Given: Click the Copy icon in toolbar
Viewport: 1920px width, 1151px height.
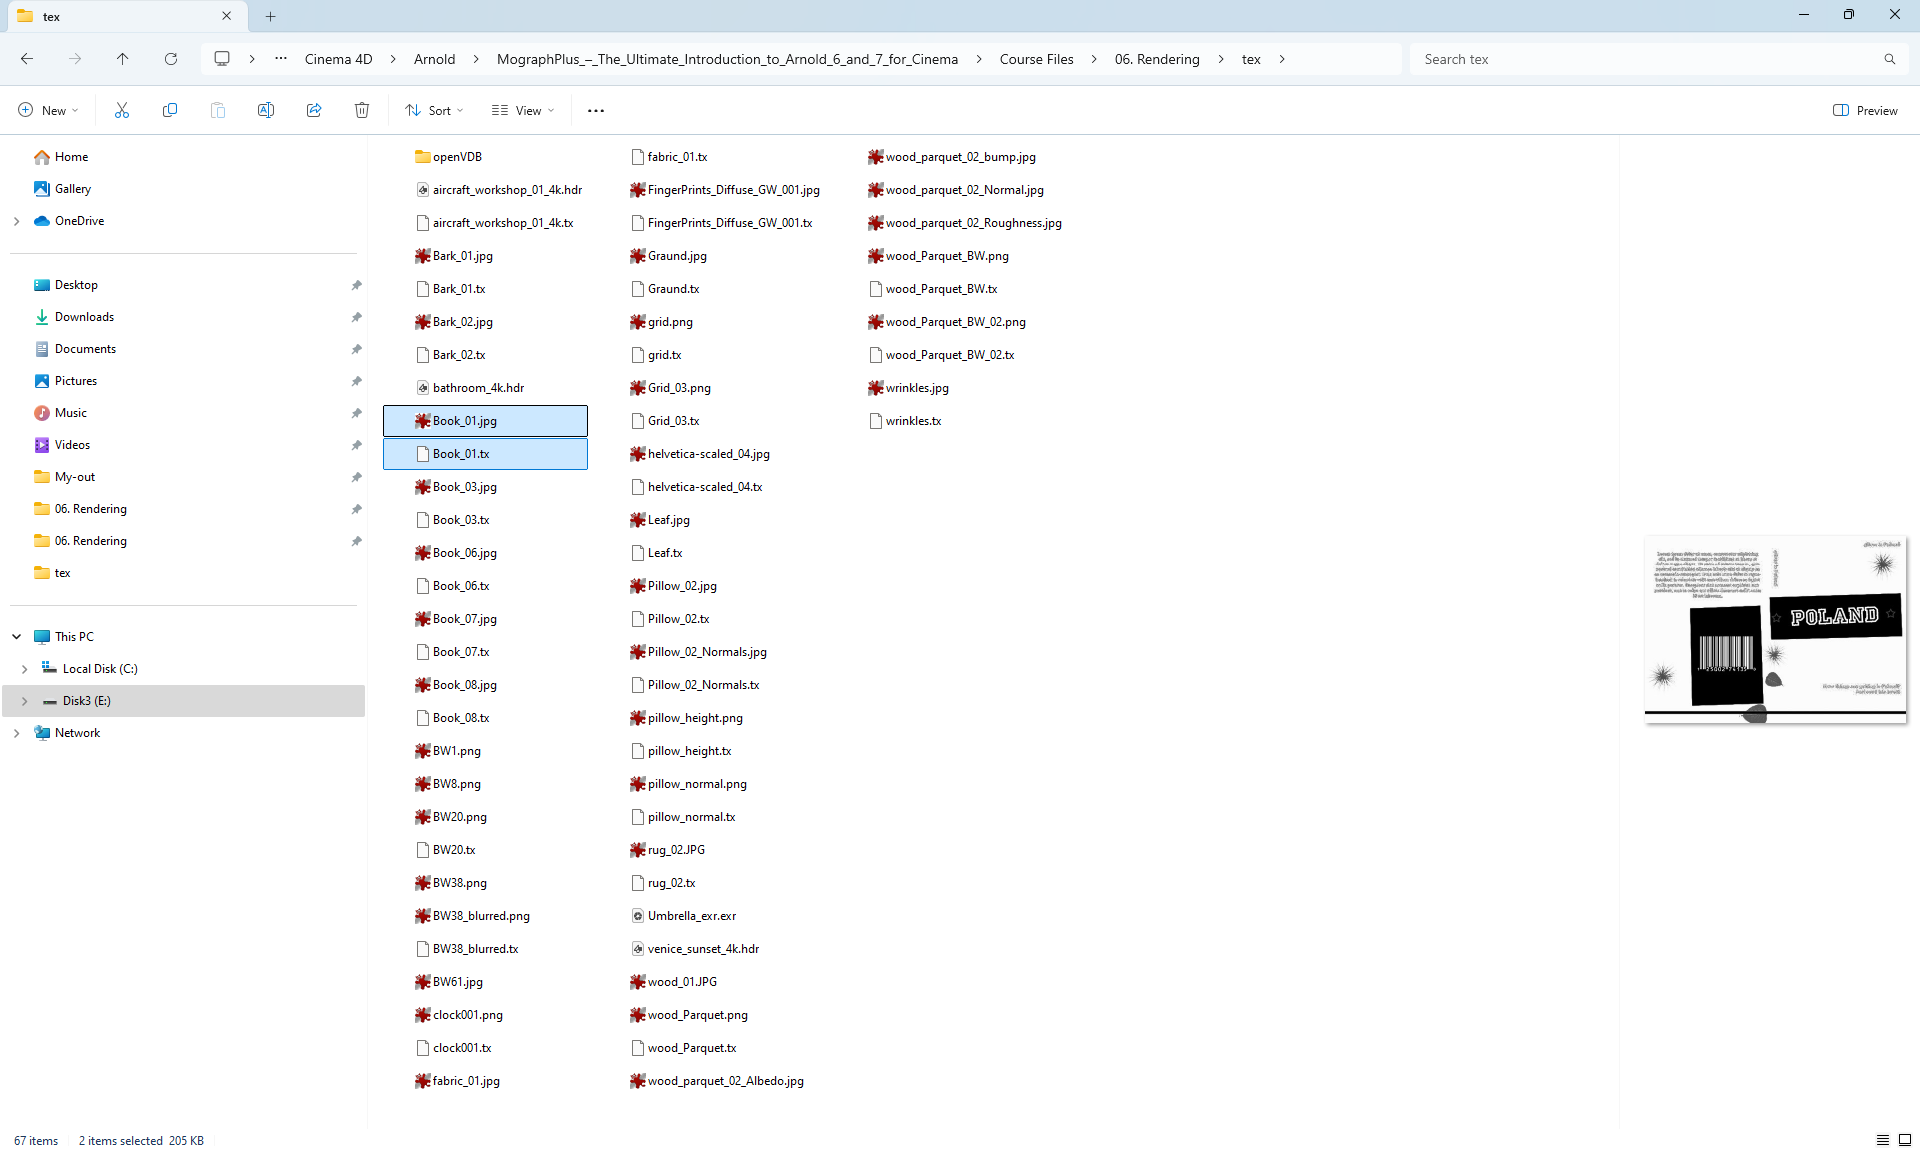Looking at the screenshot, I should [170, 110].
